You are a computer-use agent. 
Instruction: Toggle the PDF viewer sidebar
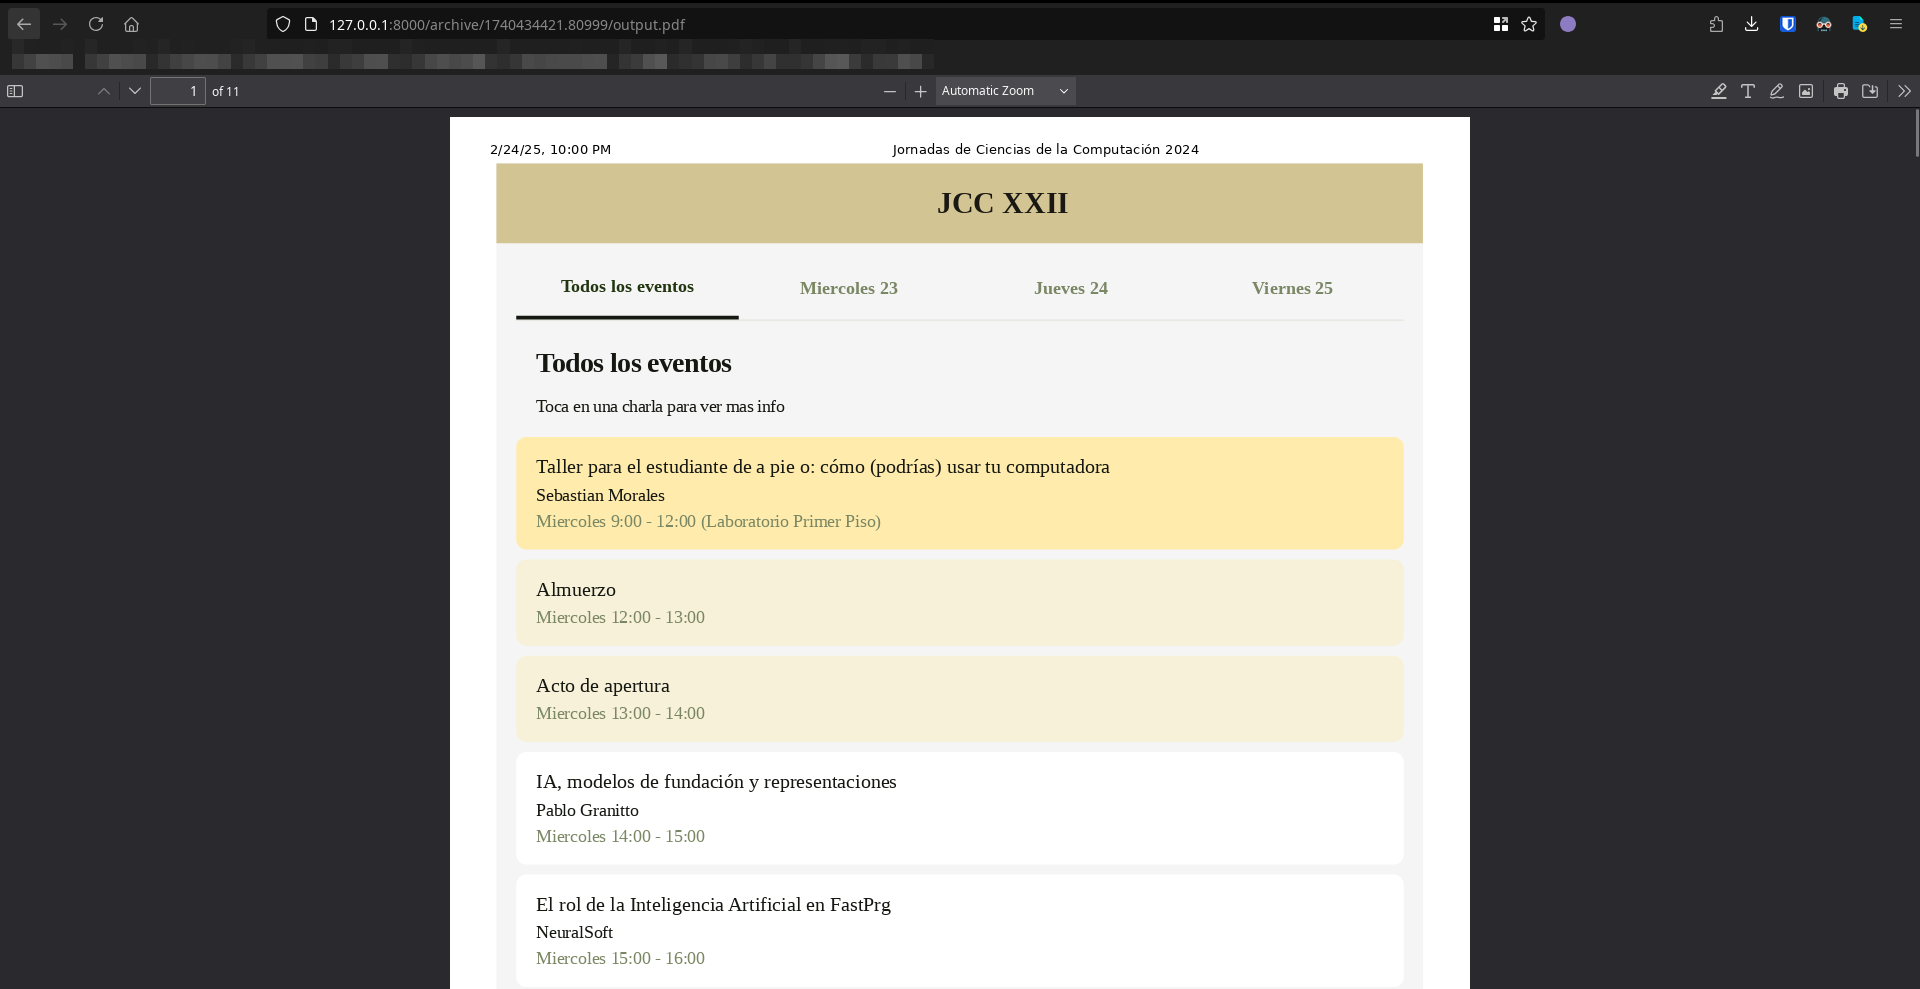click(15, 91)
